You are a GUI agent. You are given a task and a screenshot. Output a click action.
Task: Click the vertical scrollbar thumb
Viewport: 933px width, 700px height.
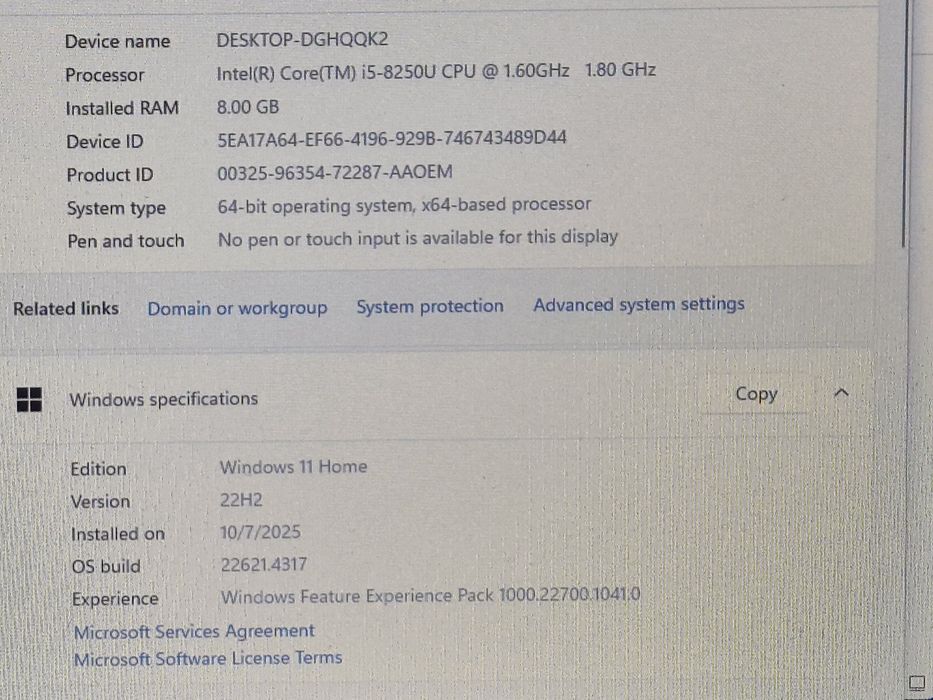(x=905, y=123)
